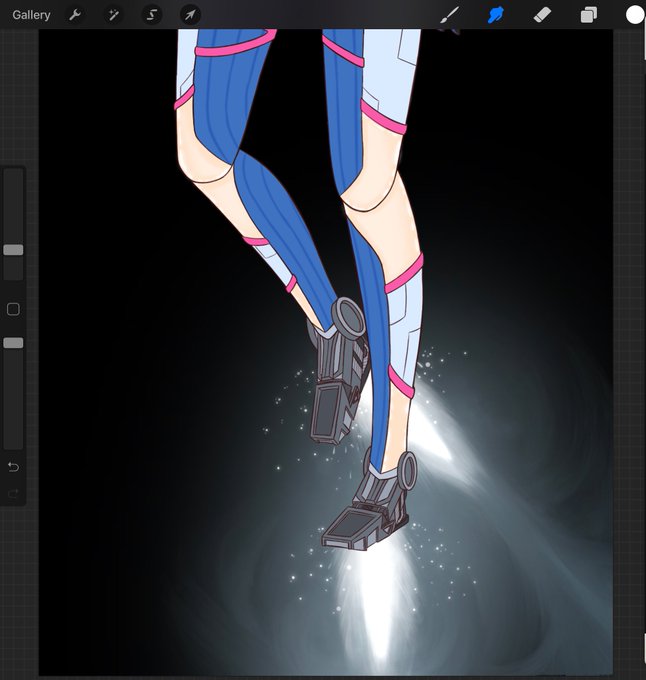Undo the last stroke
646x680 pixels.
[13, 467]
